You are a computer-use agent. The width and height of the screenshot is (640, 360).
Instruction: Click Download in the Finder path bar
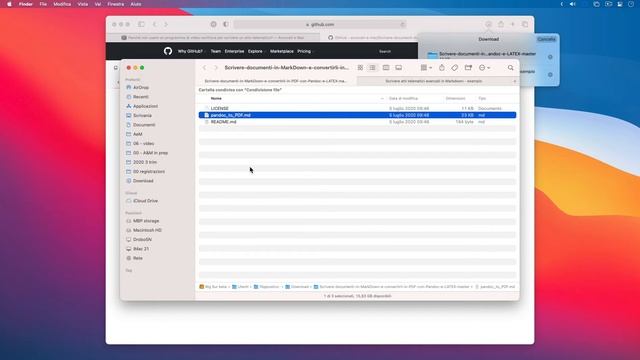[x=297, y=287]
